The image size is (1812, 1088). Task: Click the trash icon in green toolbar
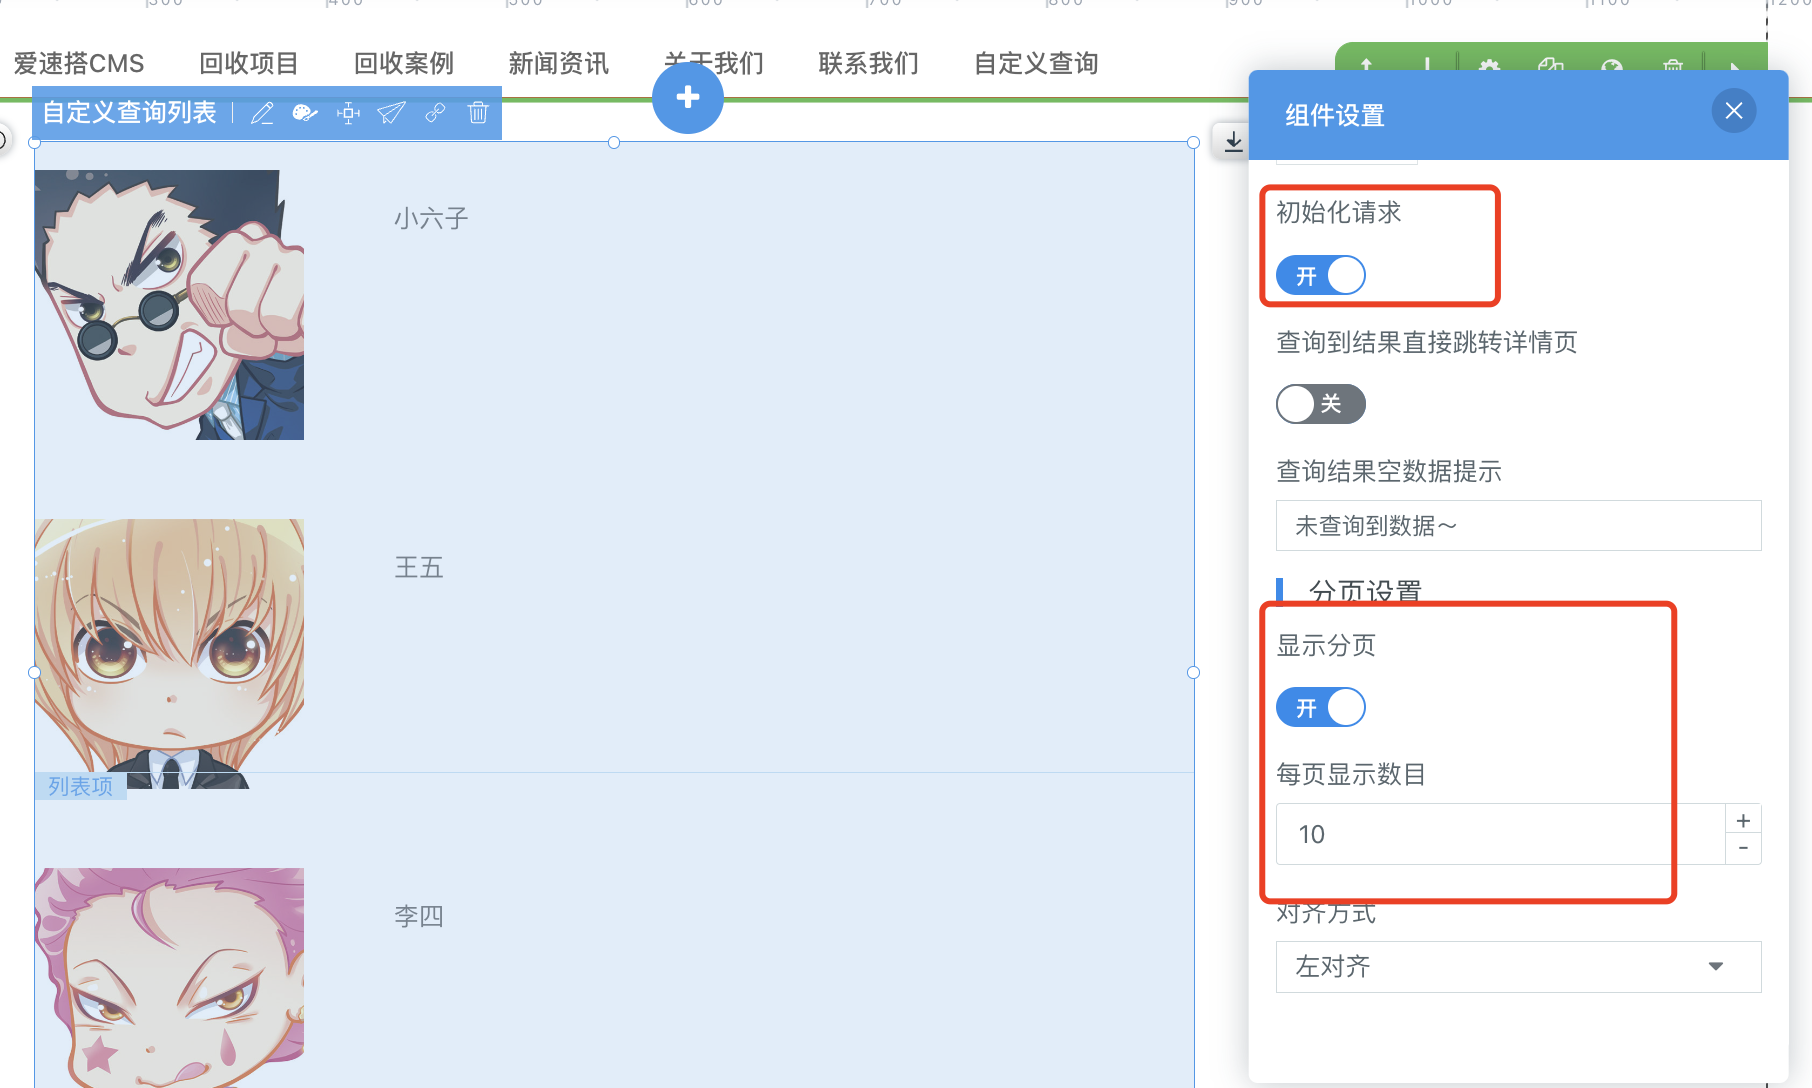(1672, 66)
